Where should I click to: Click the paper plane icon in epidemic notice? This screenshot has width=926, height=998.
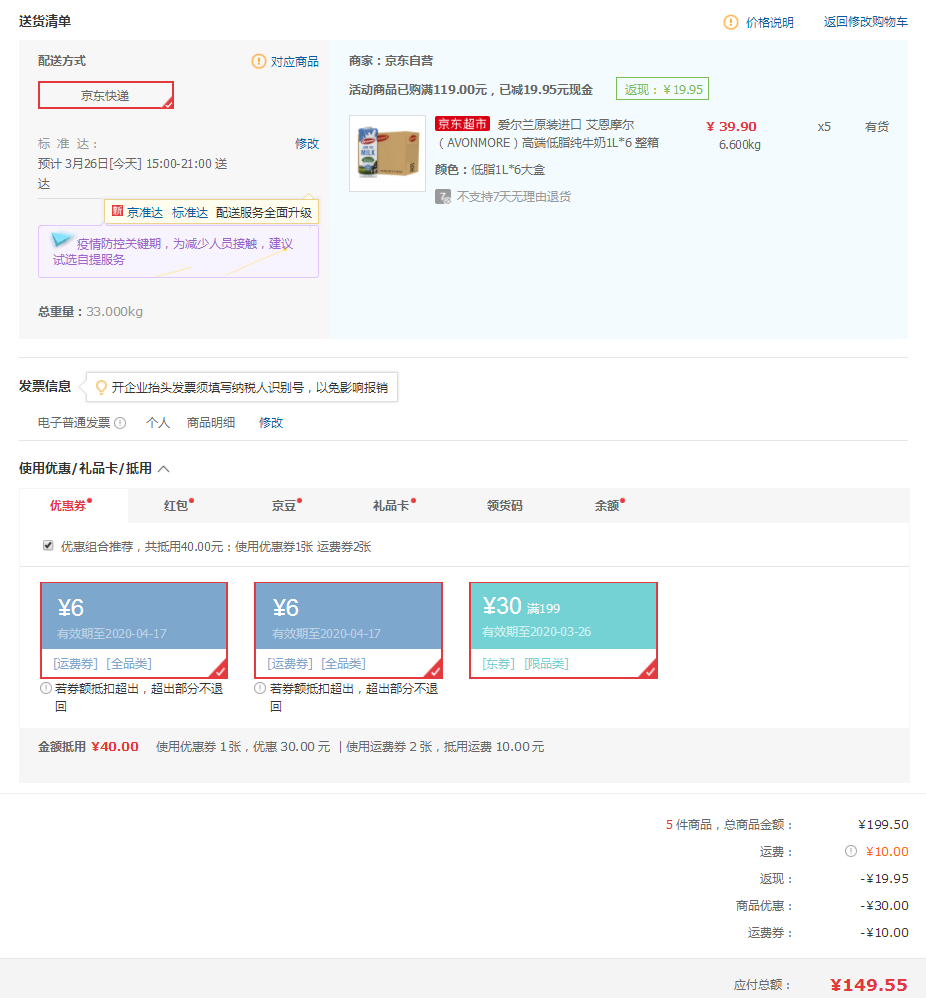tap(61, 239)
